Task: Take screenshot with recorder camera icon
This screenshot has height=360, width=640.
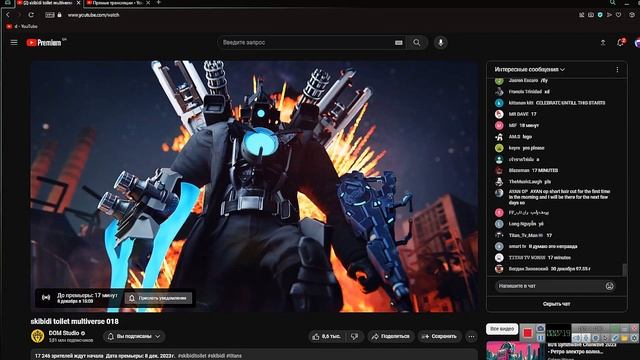Action: 540,328
